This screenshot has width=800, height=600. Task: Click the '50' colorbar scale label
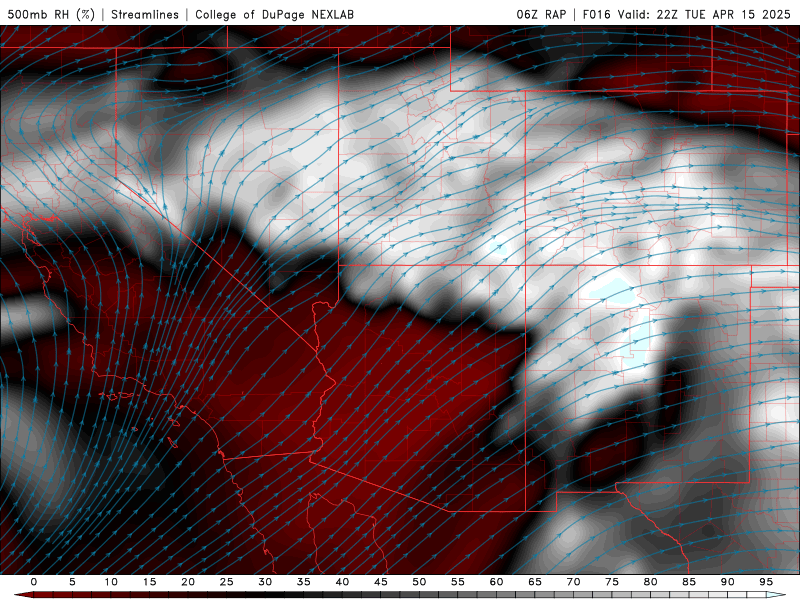pyautogui.click(x=419, y=582)
